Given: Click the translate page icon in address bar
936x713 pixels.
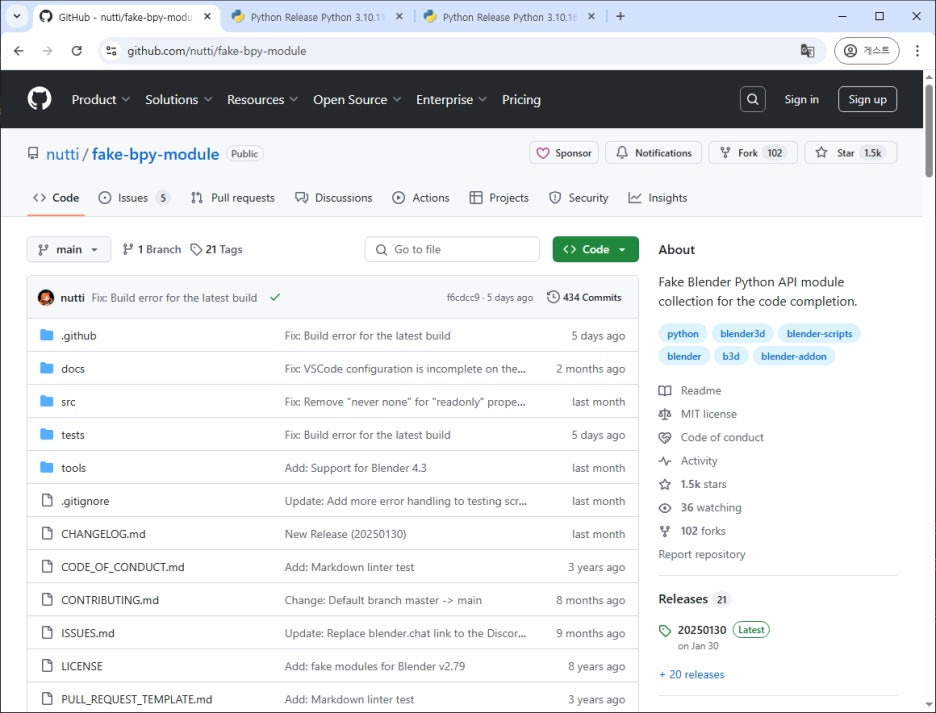Looking at the screenshot, I should (x=807, y=51).
